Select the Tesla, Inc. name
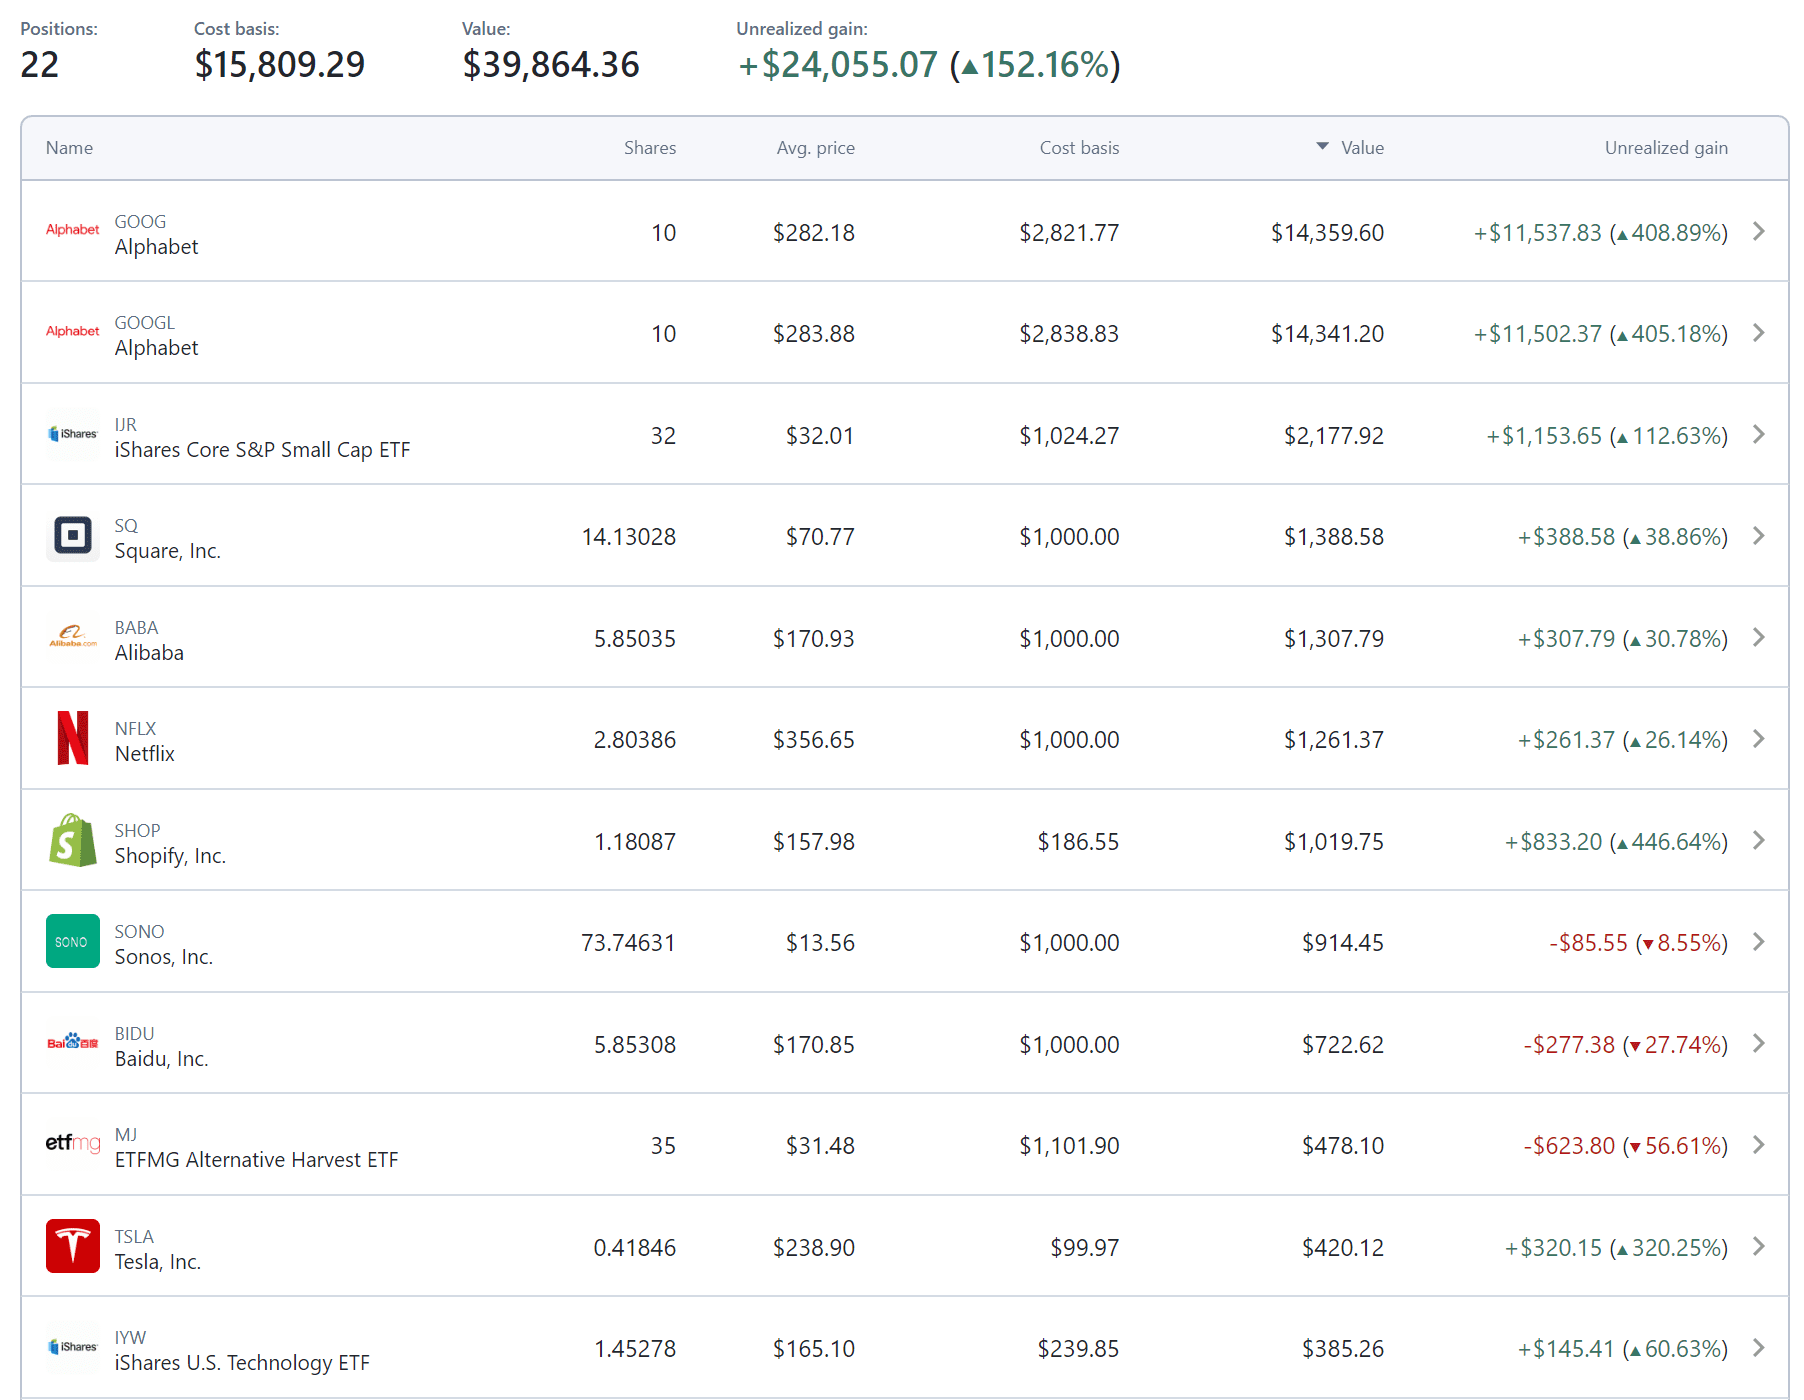1804x1400 pixels. [x=157, y=1262]
